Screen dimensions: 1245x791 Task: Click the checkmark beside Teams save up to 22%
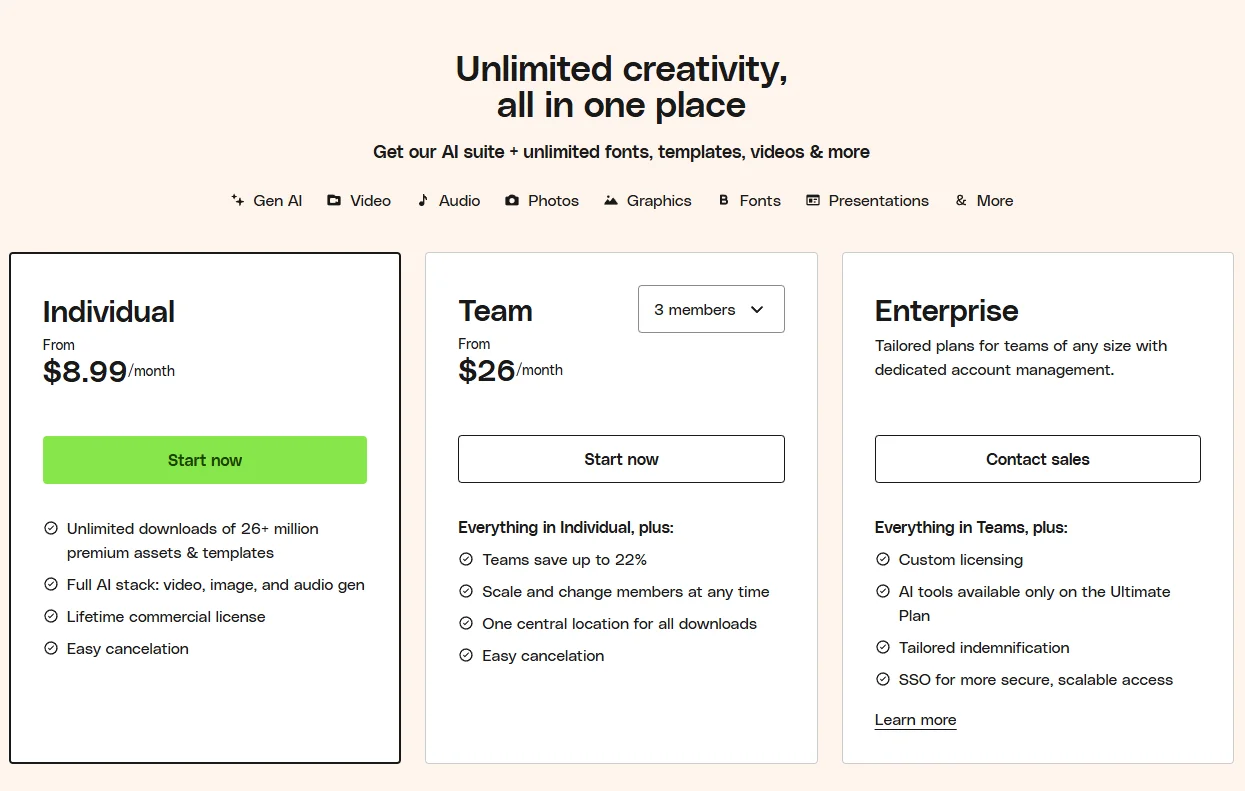[x=466, y=559]
